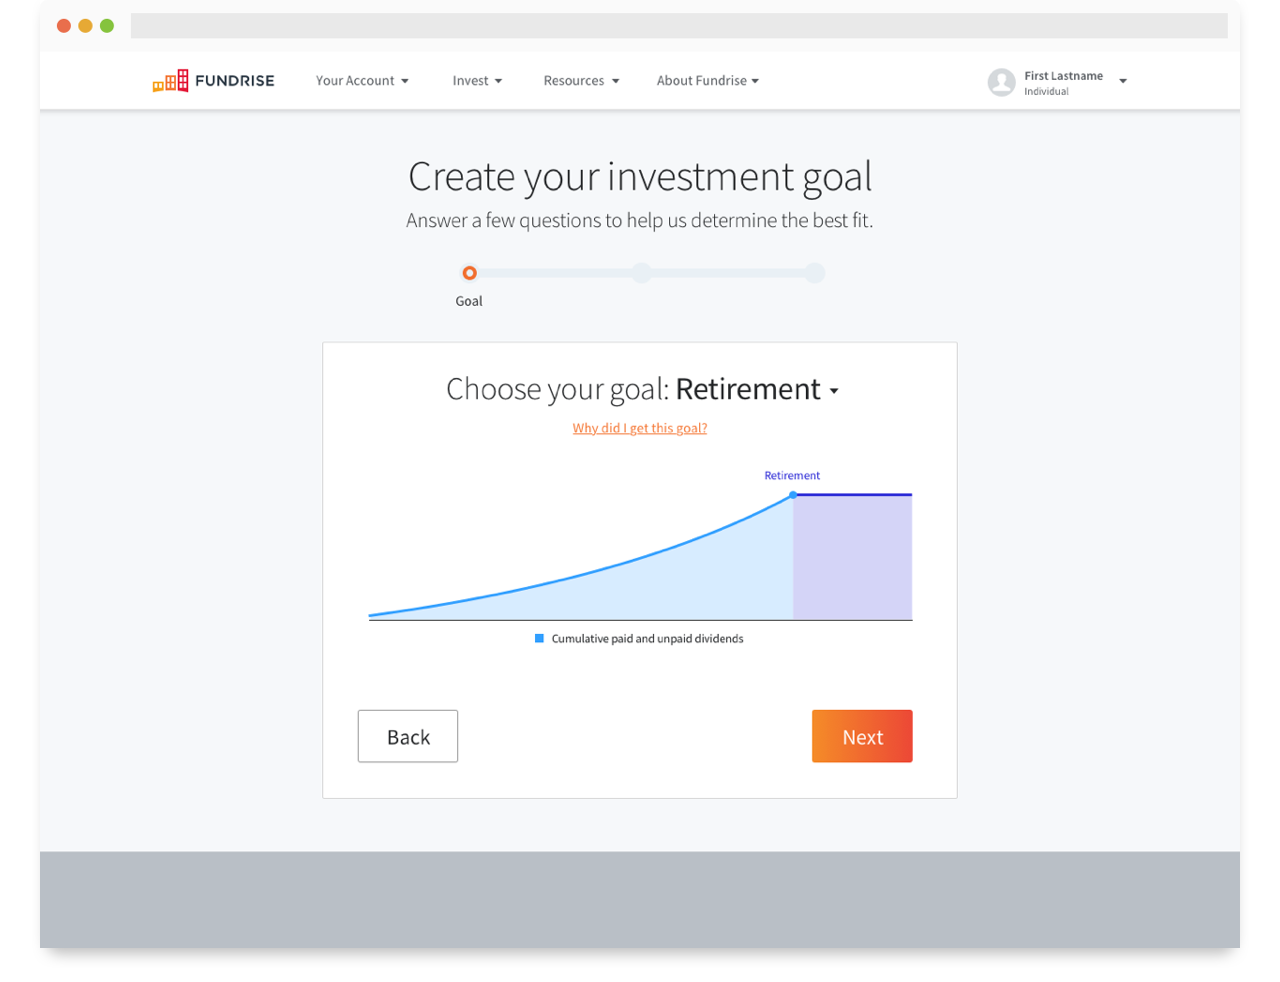Expand the About Fundrise dropdown

pyautogui.click(x=707, y=81)
